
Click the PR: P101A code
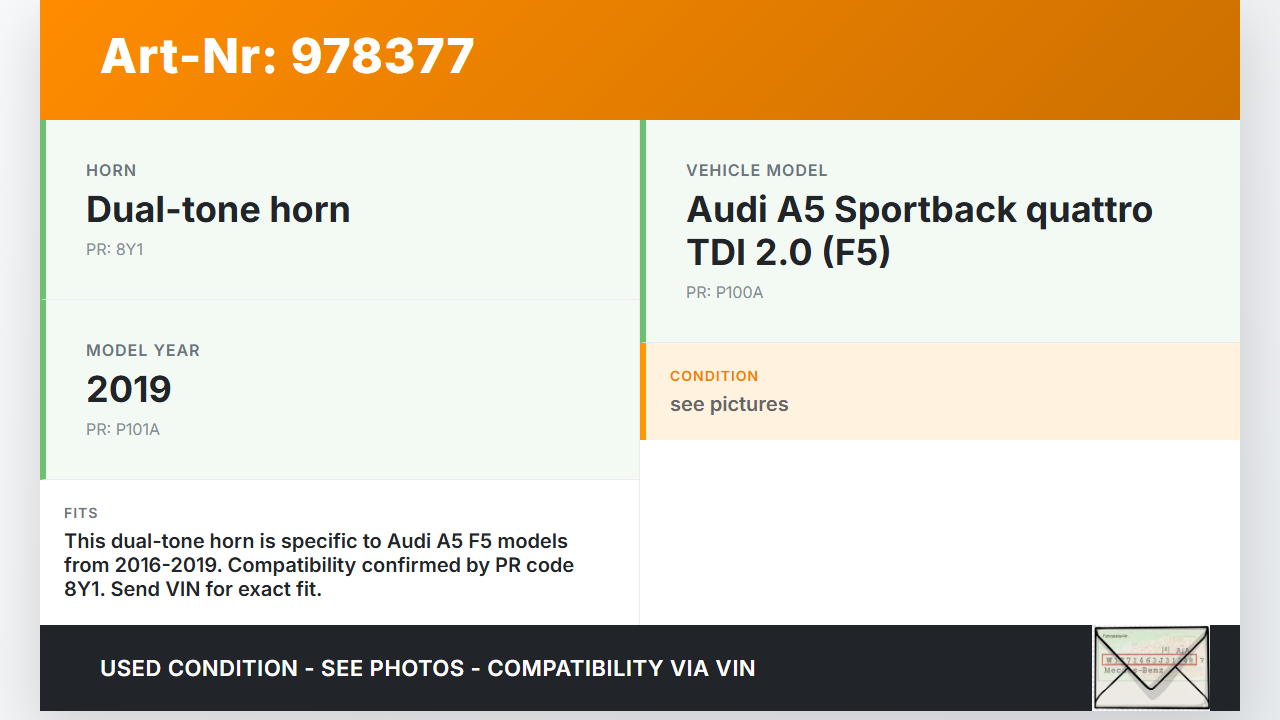pos(123,429)
